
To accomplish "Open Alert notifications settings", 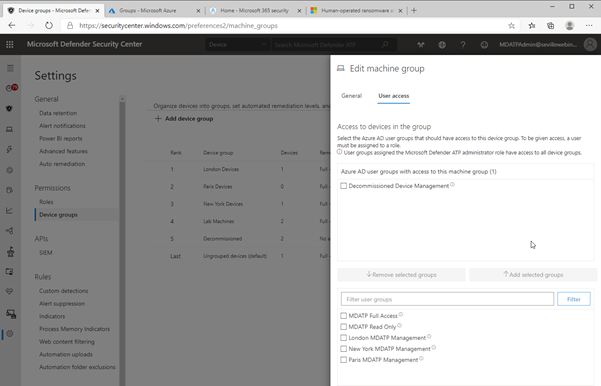I will pyautogui.click(x=62, y=126).
